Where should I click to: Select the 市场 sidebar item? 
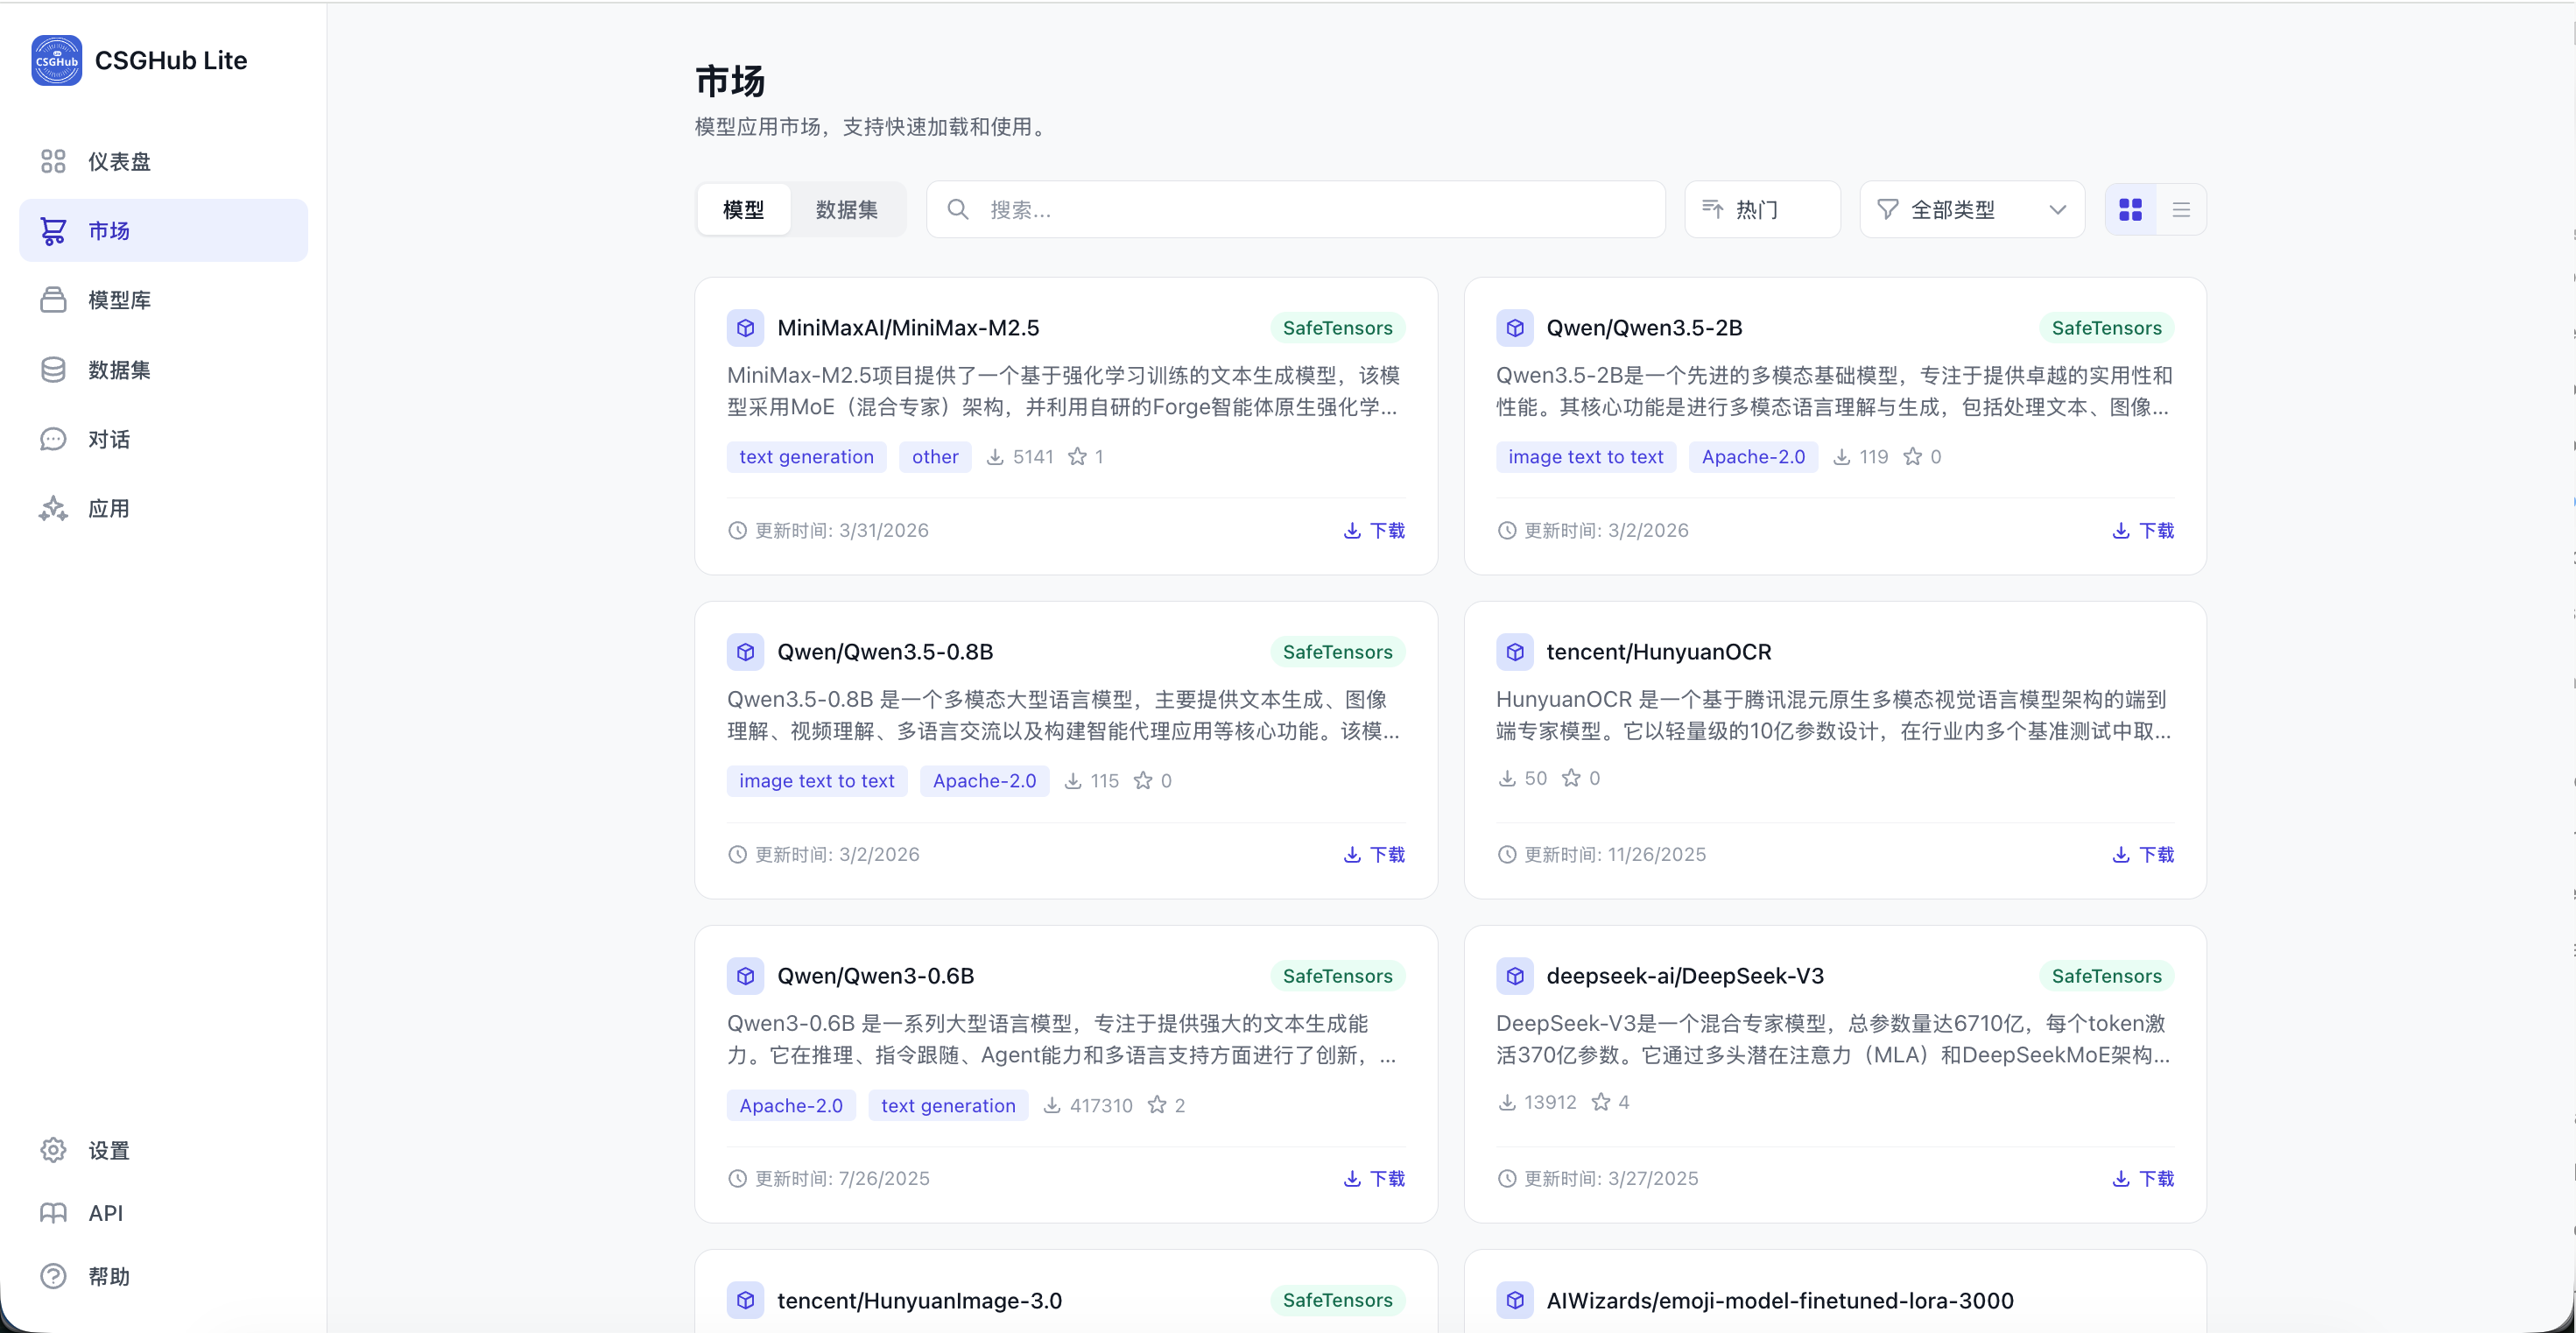coord(164,231)
